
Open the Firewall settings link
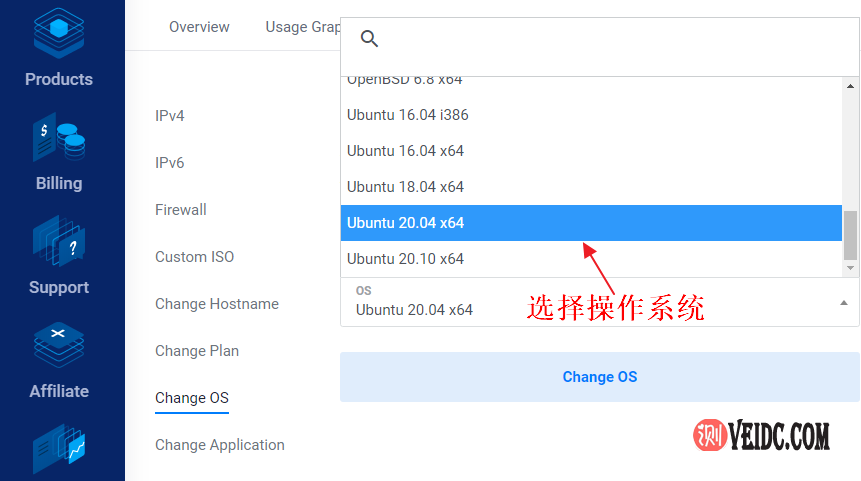[181, 210]
